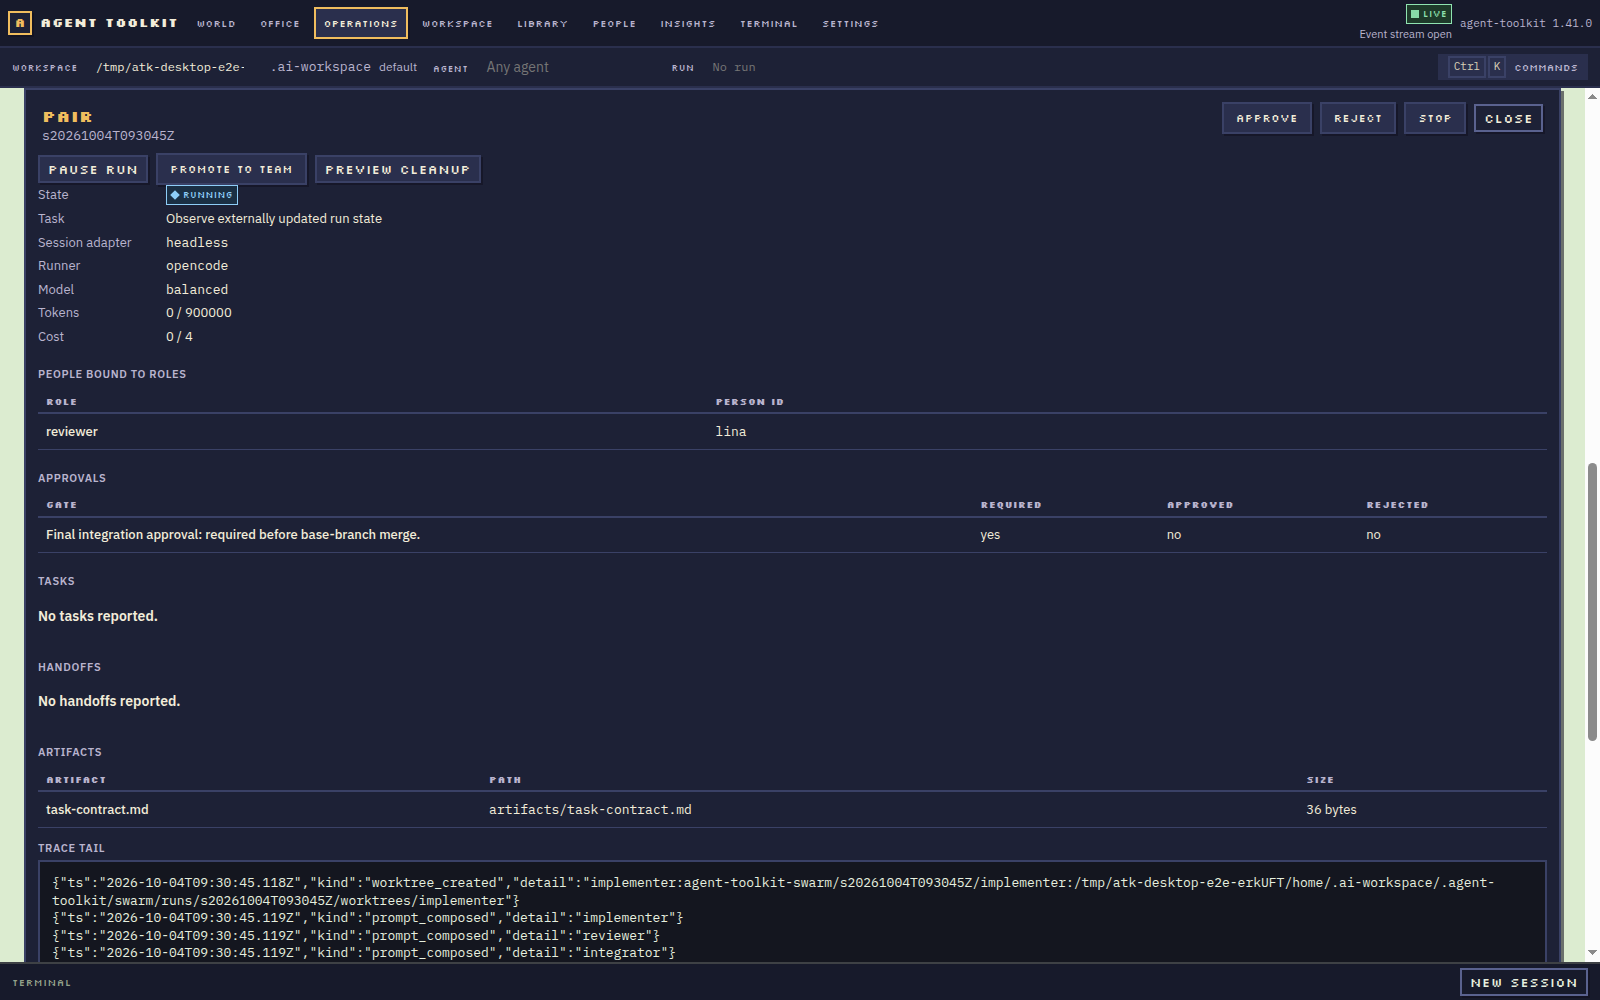Click the Tokens value 0 / 900000
Image resolution: width=1600 pixels, height=1000 pixels.
pos(199,313)
